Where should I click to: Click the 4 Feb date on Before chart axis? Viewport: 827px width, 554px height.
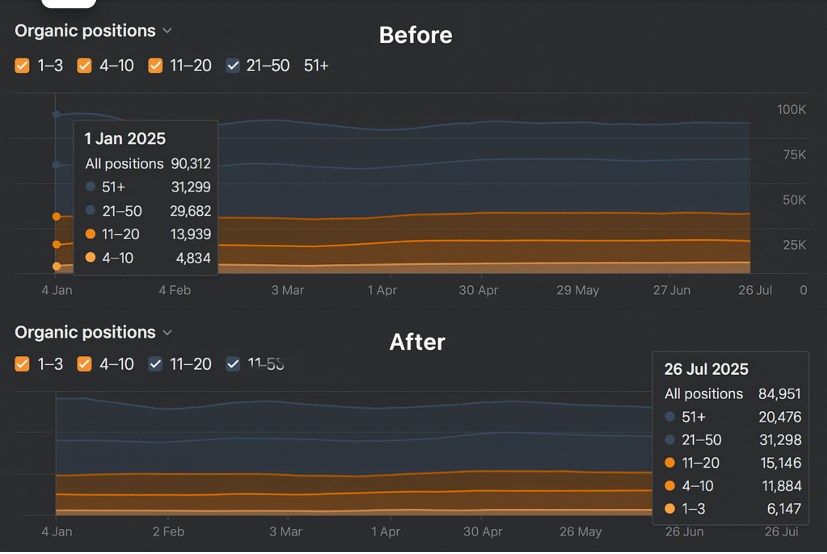pyautogui.click(x=174, y=290)
